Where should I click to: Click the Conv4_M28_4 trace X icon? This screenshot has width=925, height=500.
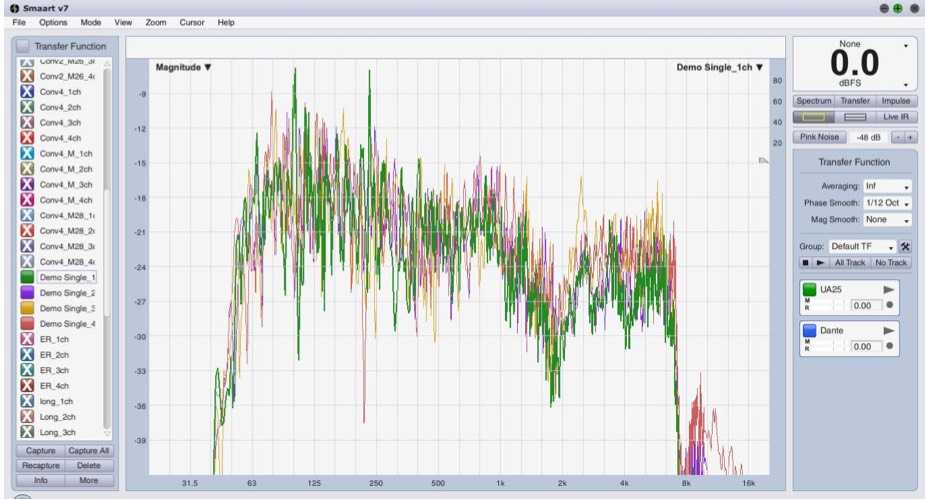coord(27,261)
